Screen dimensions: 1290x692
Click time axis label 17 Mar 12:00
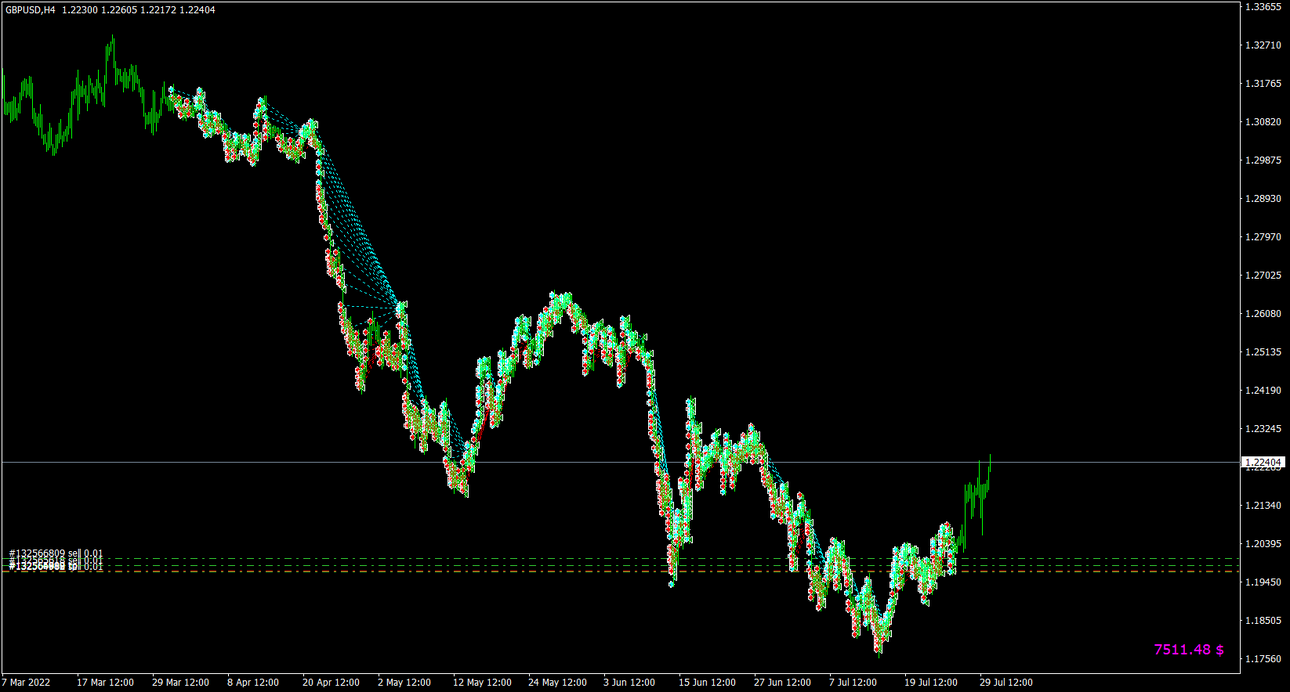(x=105, y=683)
